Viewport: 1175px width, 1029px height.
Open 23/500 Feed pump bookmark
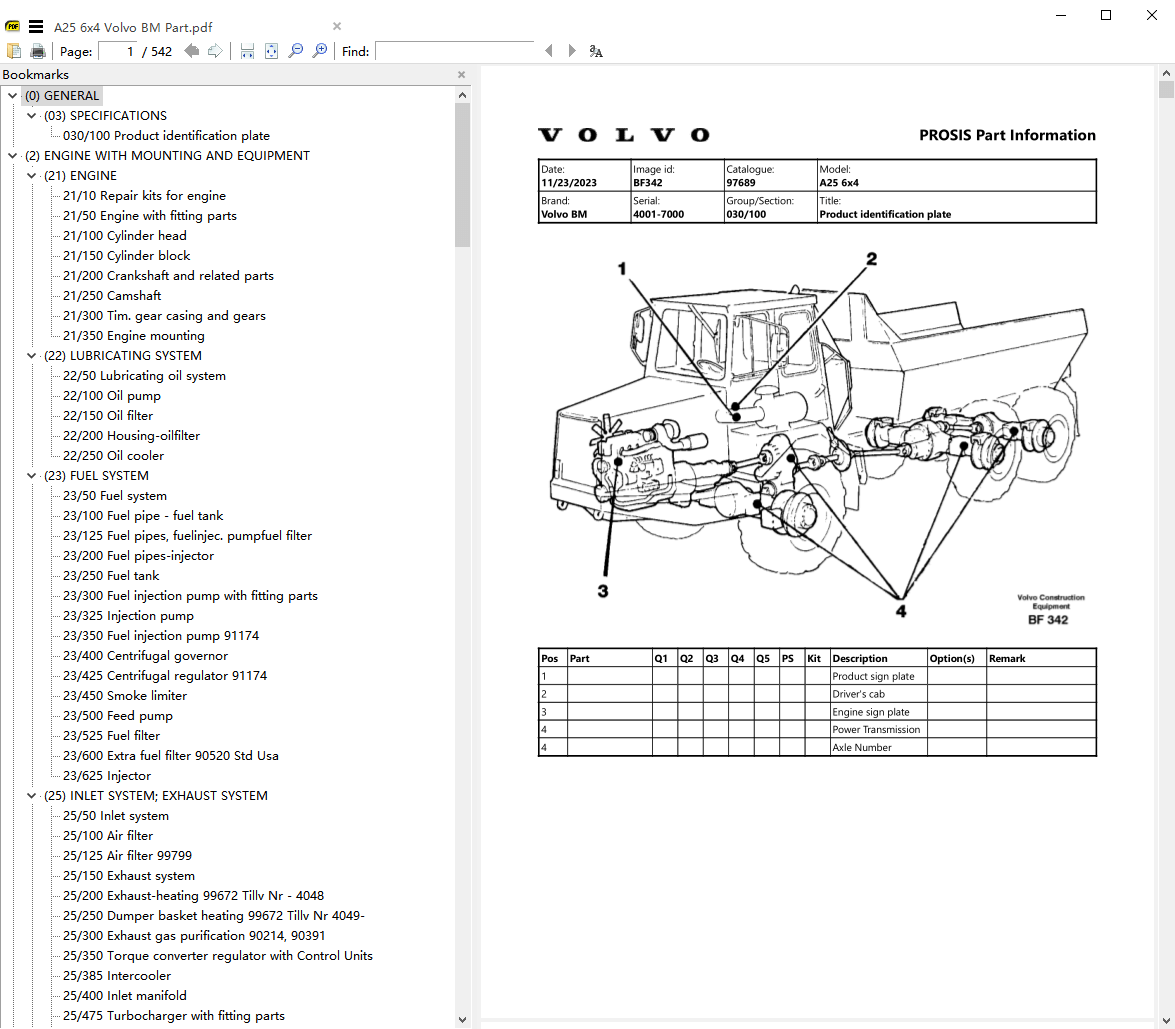point(118,716)
